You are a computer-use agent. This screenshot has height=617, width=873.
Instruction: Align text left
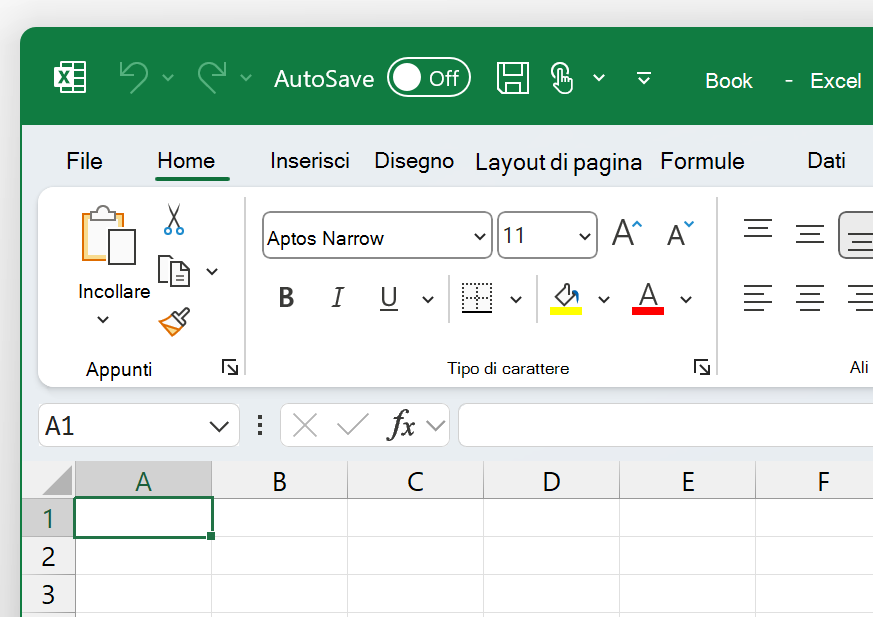click(x=758, y=298)
